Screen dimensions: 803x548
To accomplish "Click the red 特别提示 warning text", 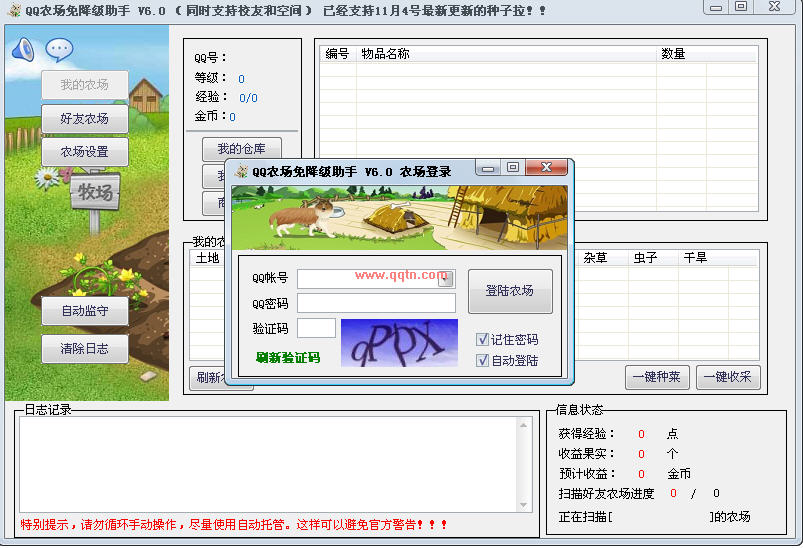I will [234, 524].
